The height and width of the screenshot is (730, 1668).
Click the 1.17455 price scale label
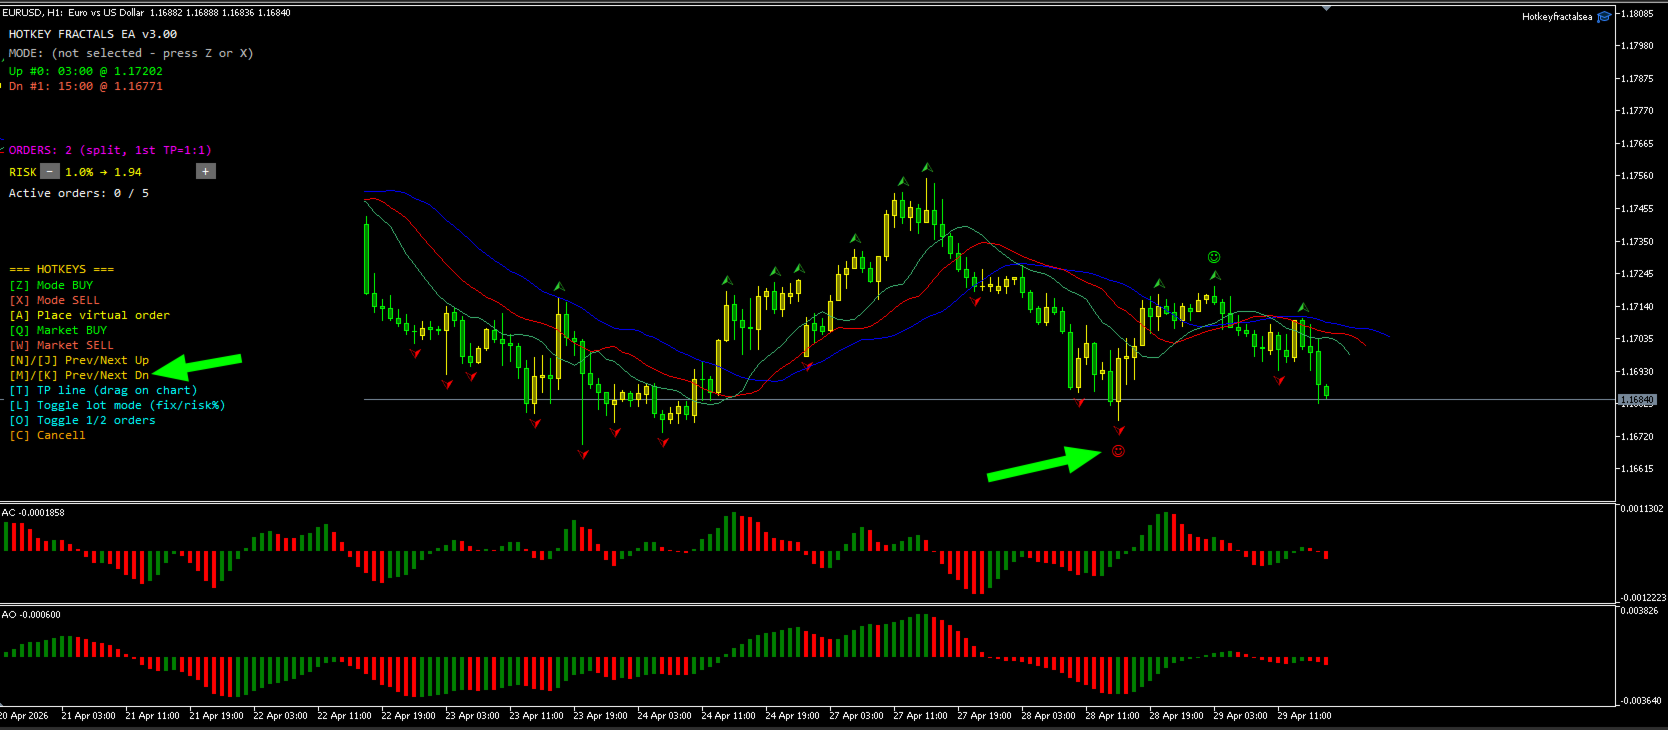coord(1638,209)
